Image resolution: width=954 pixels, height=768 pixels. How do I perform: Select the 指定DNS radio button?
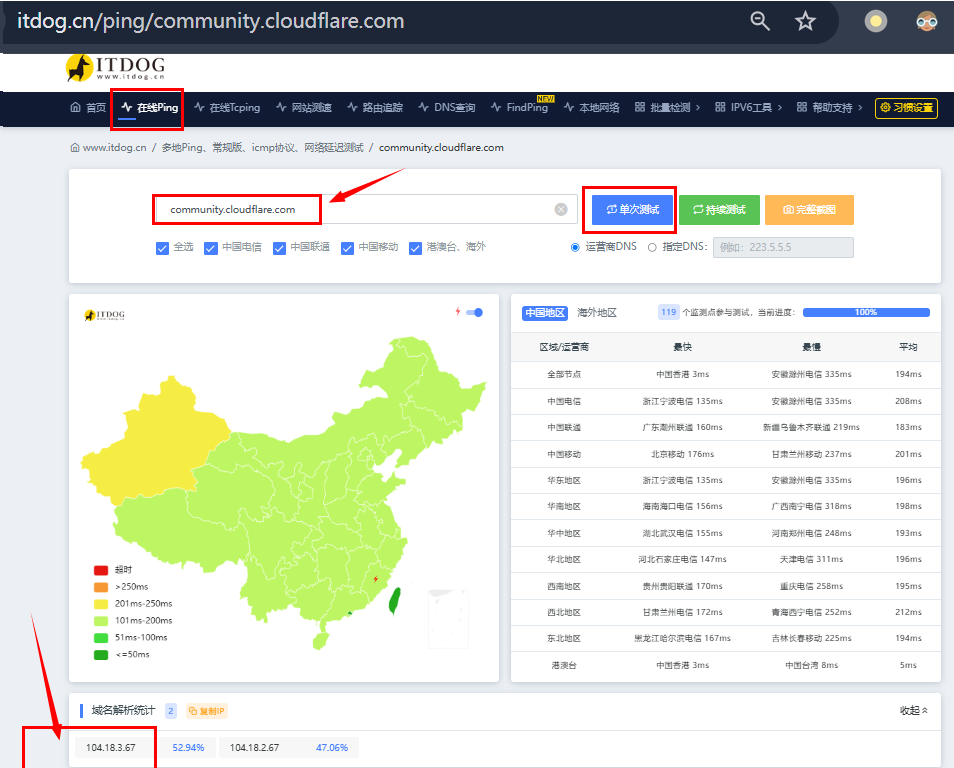tap(652, 248)
